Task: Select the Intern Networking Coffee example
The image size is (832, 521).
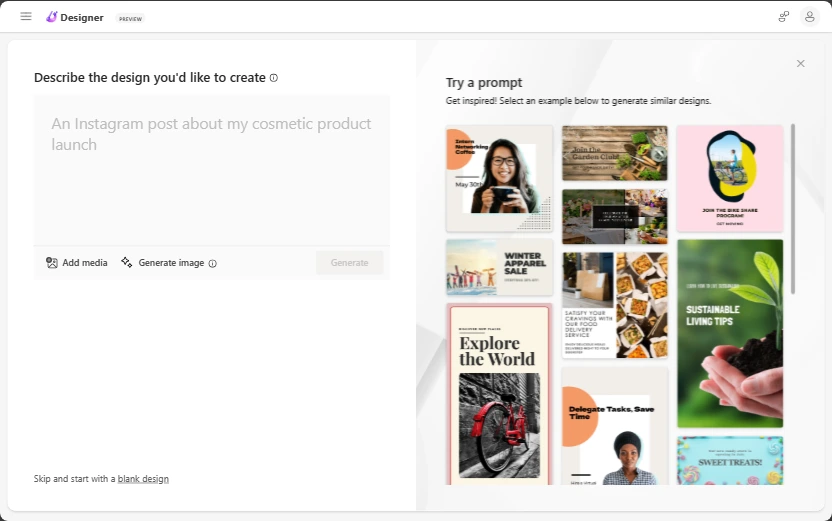Action: (x=499, y=179)
